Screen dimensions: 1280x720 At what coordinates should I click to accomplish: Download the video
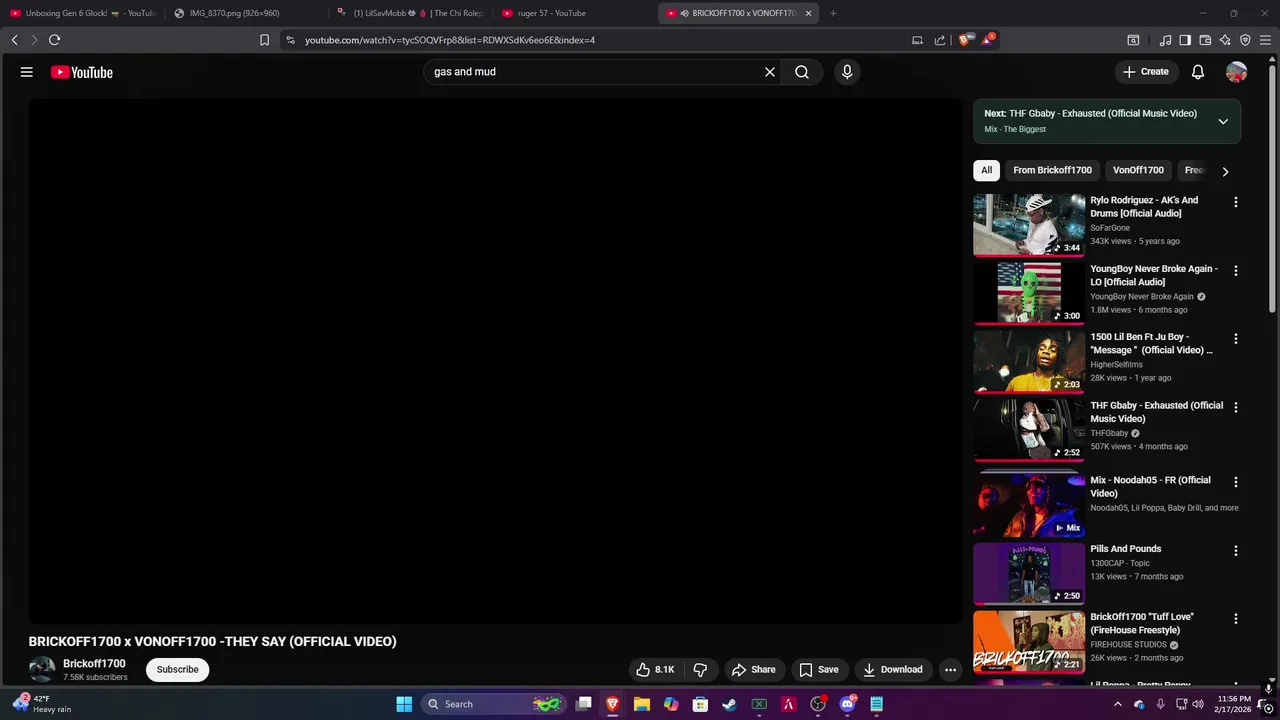pos(892,669)
